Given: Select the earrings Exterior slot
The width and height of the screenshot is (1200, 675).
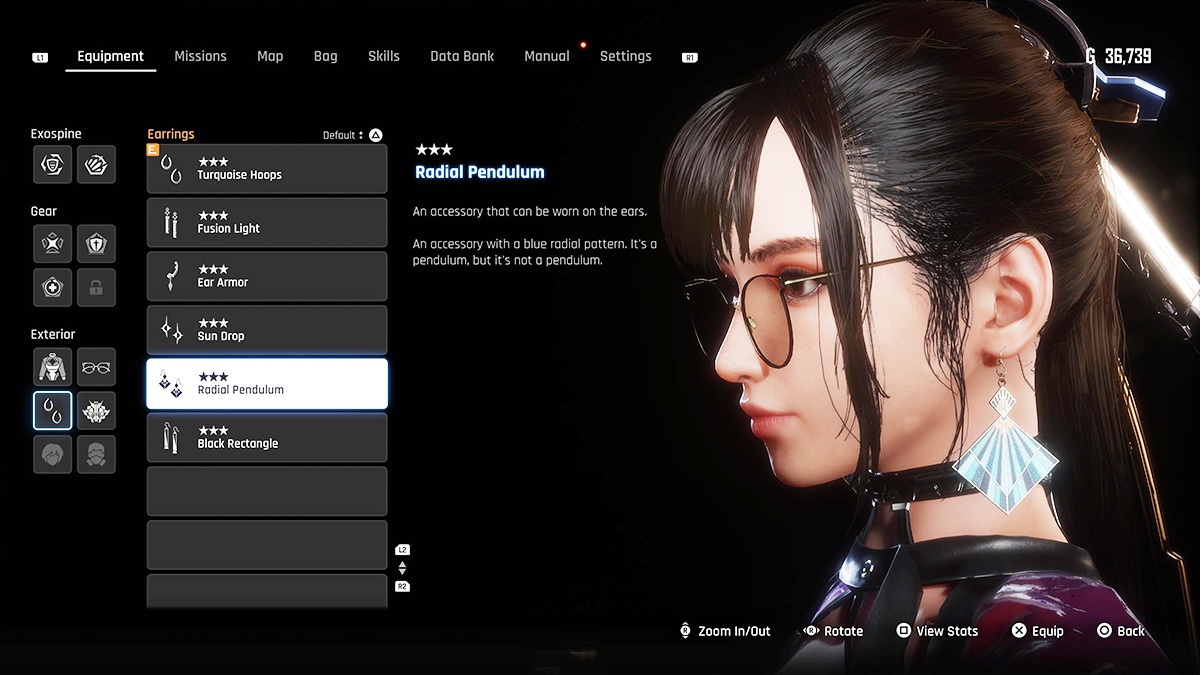Looking at the screenshot, I should pyautogui.click(x=52, y=411).
